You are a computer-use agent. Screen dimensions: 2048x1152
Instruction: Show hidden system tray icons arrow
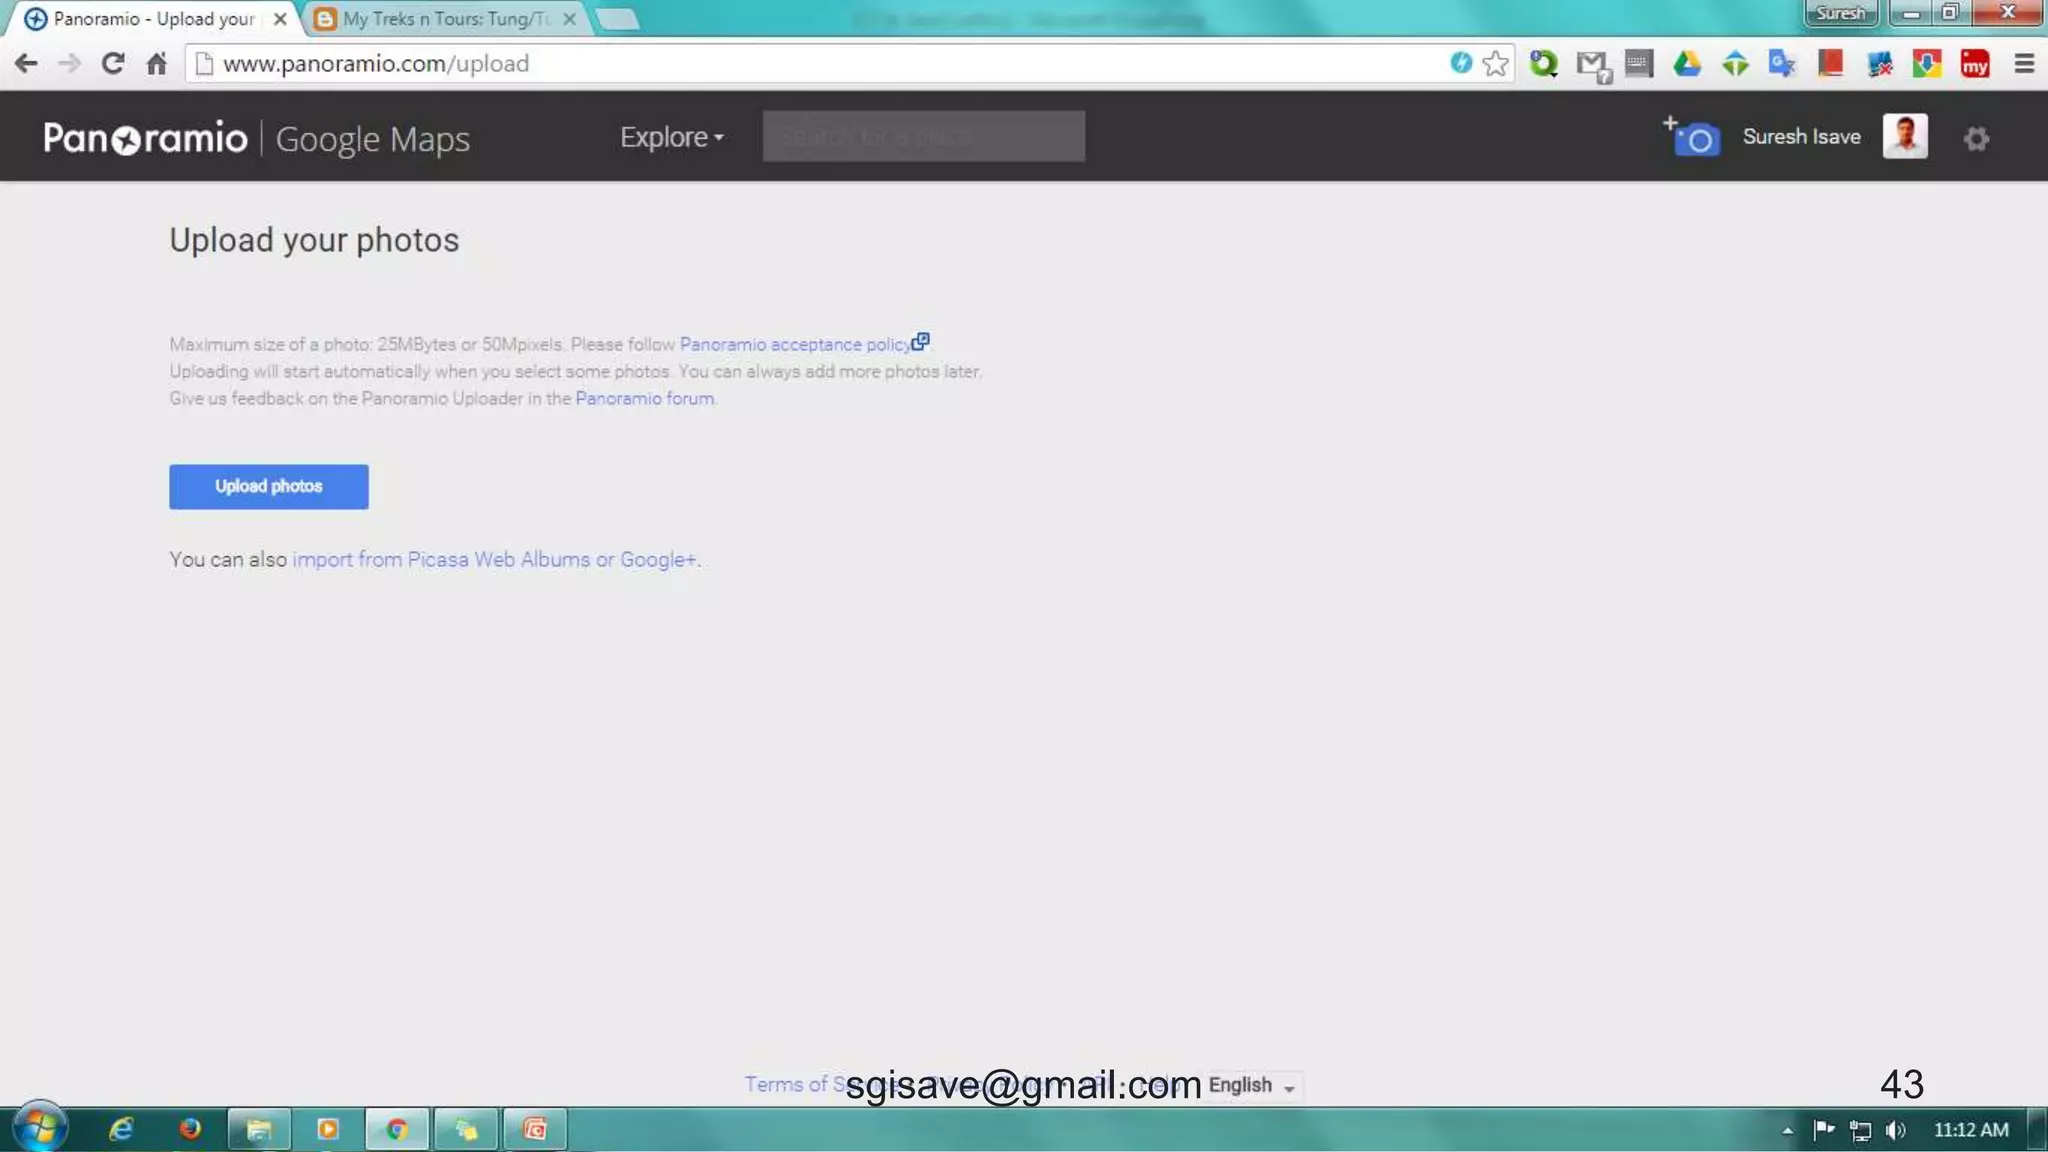click(x=1787, y=1130)
